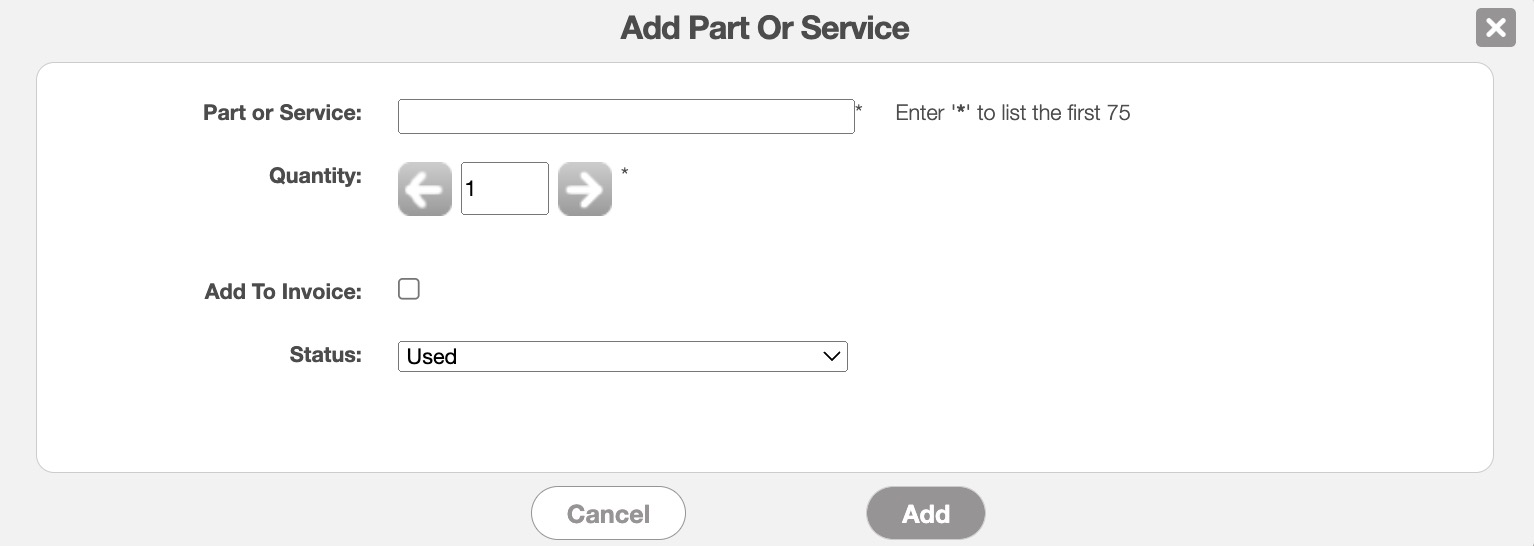The image size is (1534, 546).
Task: Close the Add Part Or Service dialog
Action: click(x=1495, y=28)
